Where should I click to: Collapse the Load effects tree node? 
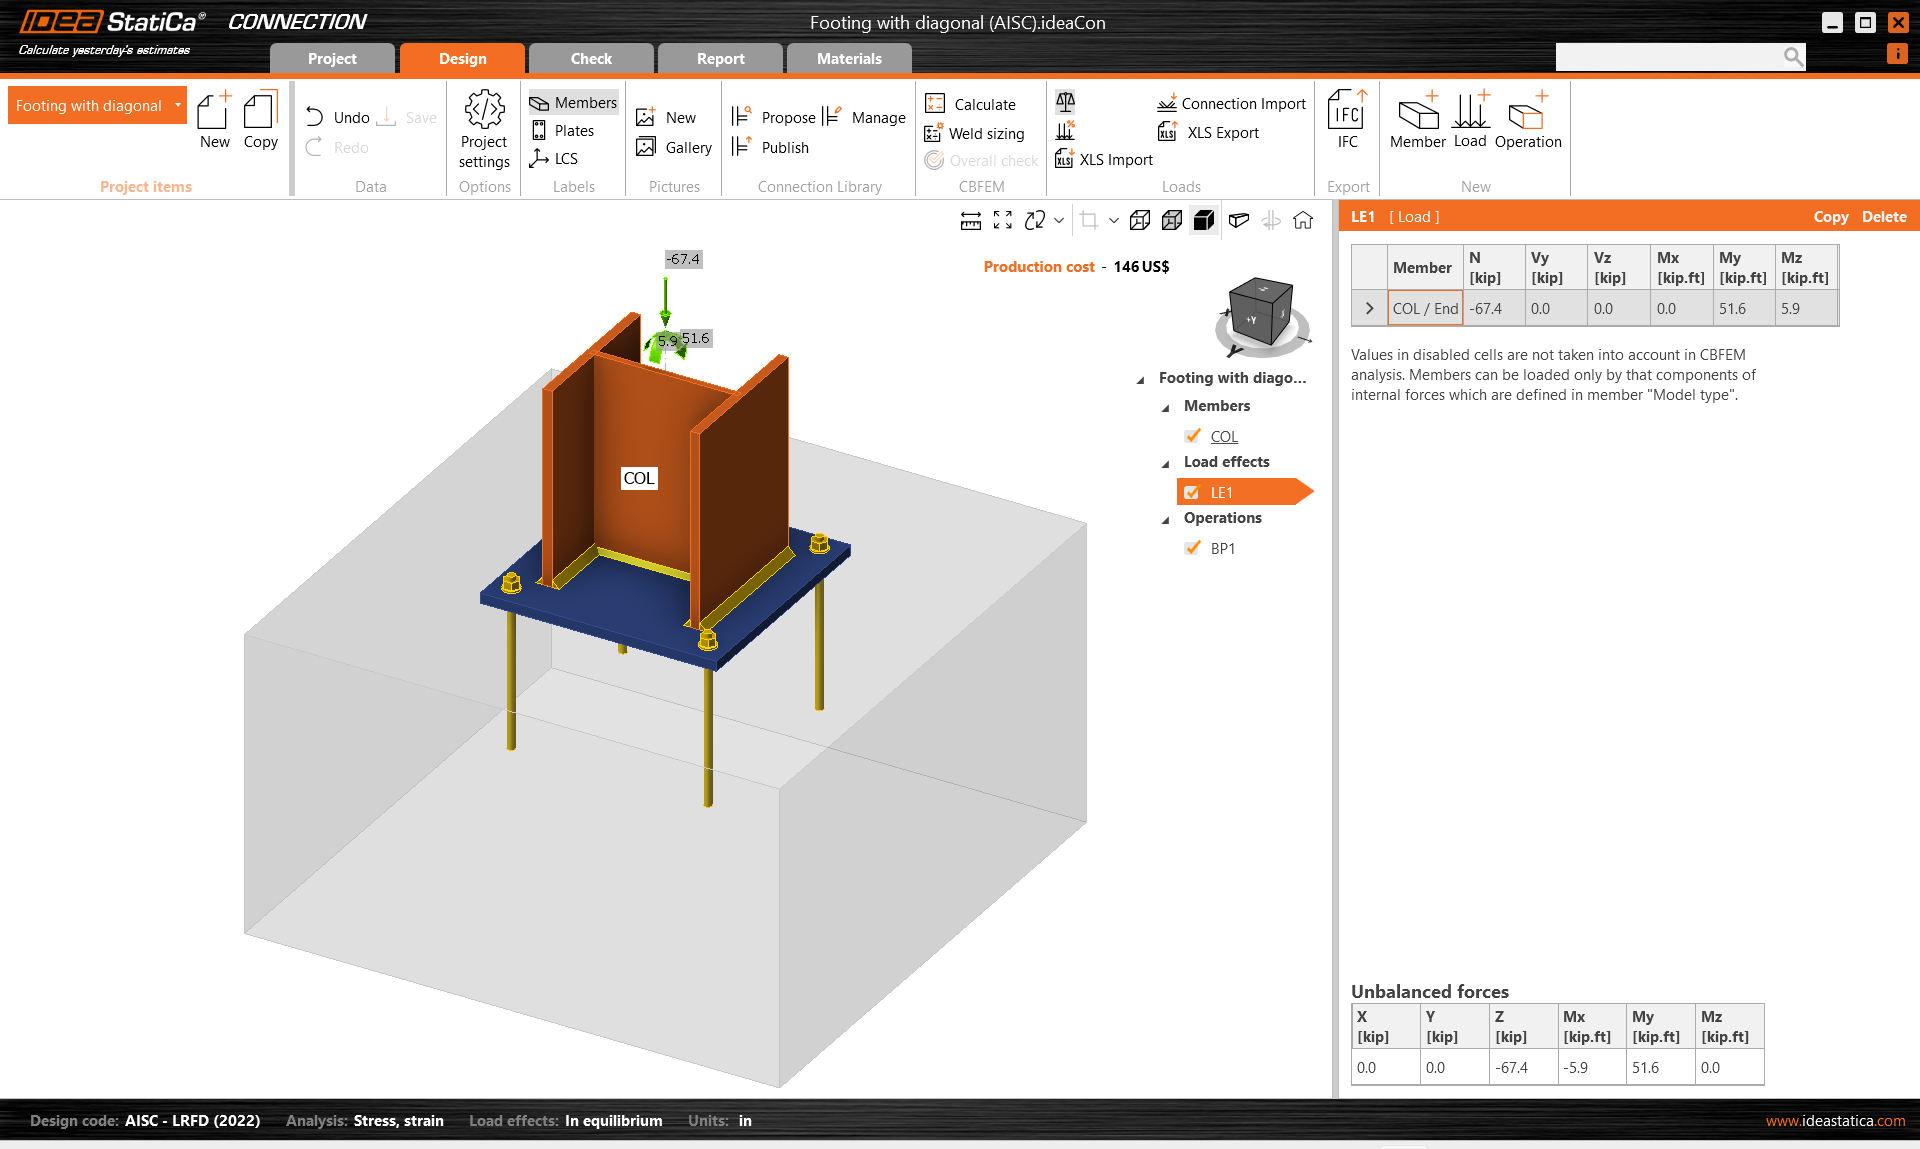coord(1165,463)
